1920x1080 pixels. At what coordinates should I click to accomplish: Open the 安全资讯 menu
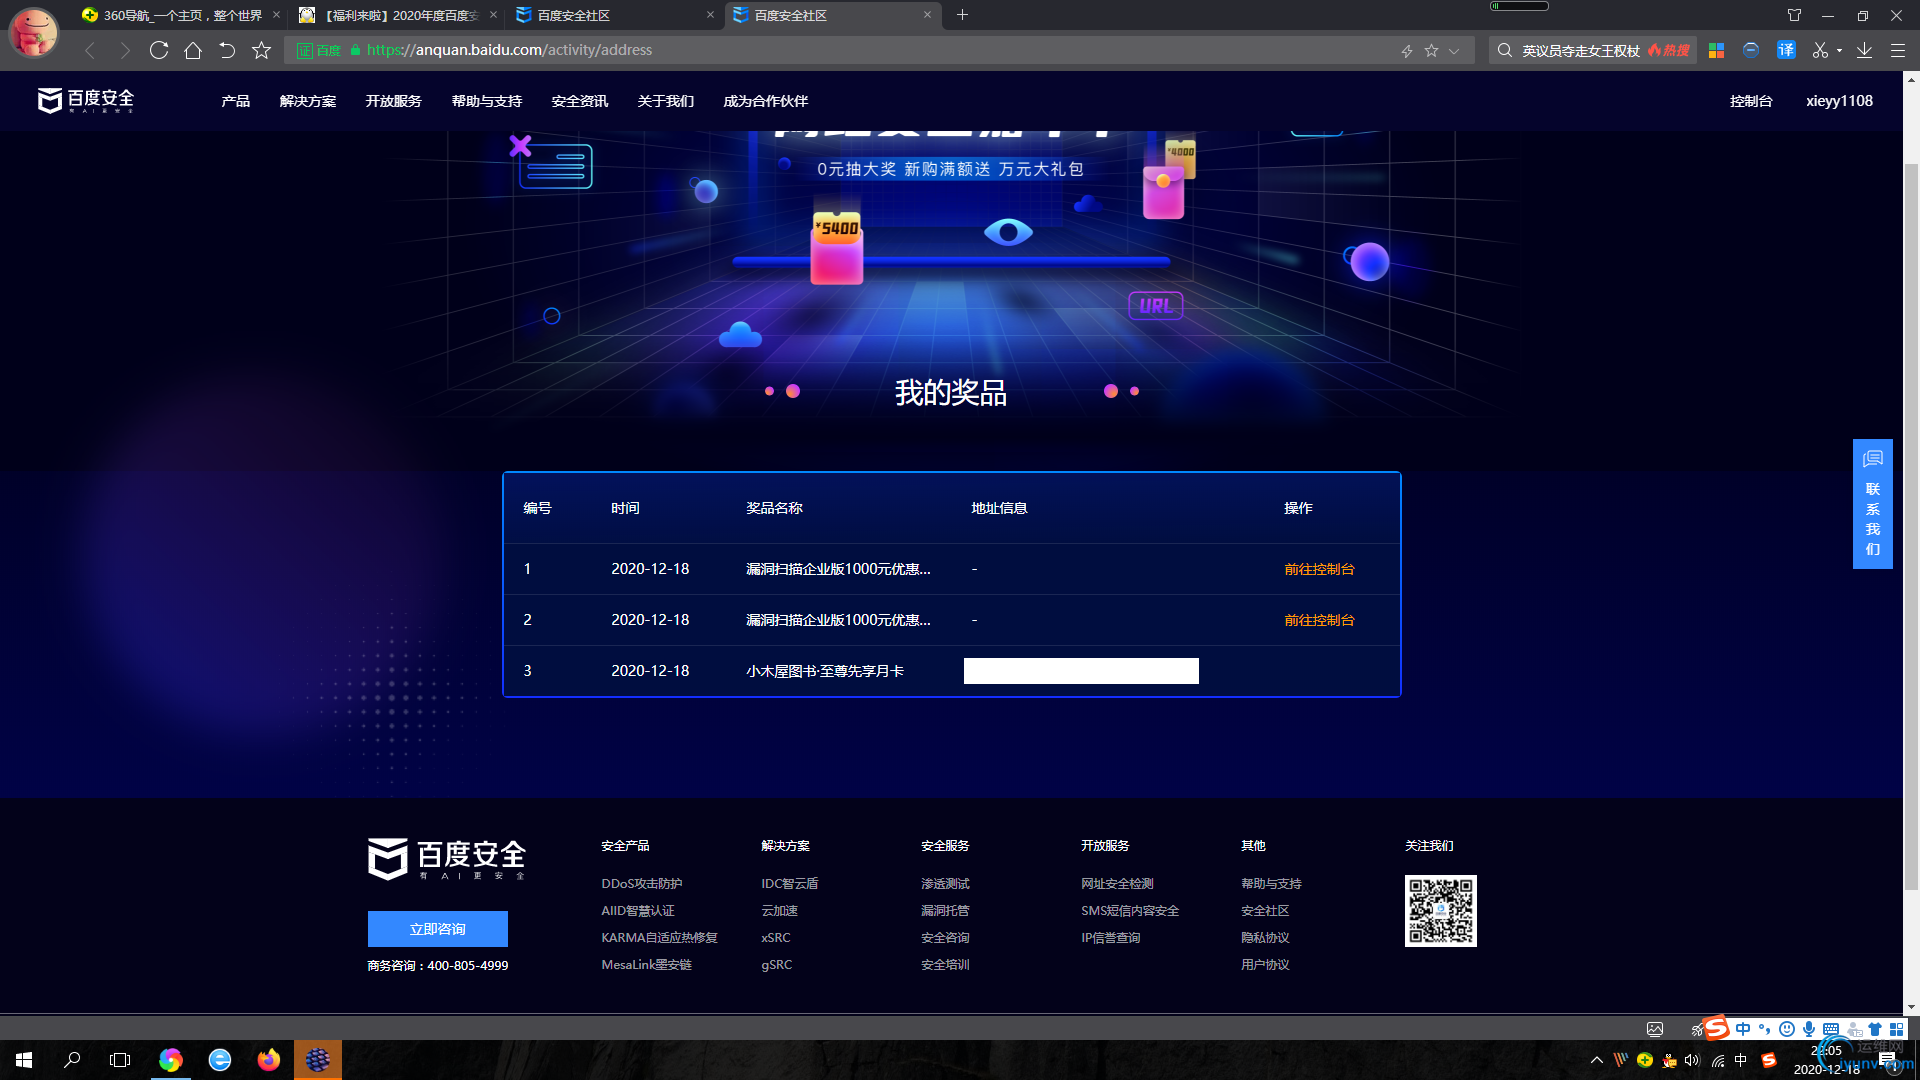(580, 101)
